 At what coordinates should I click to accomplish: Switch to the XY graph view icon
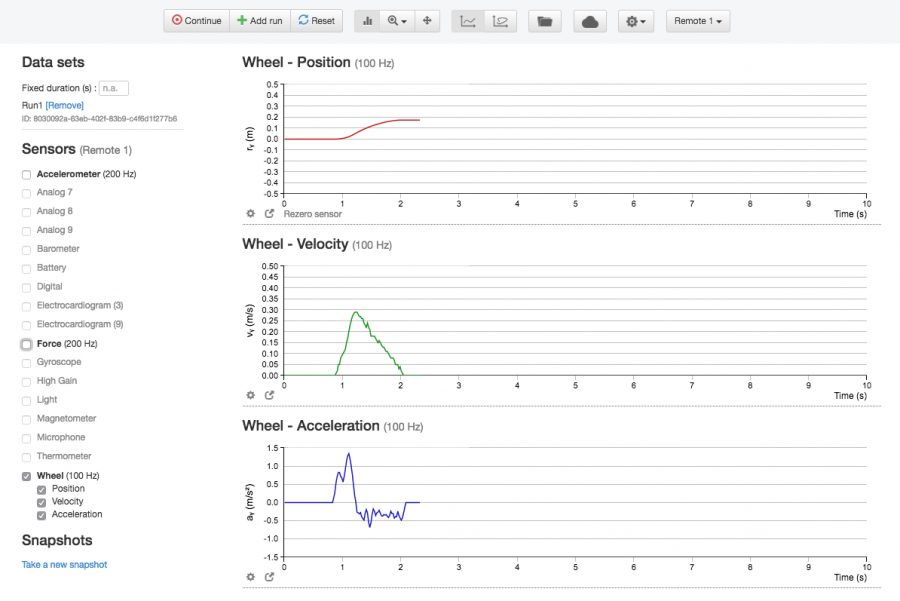click(500, 21)
